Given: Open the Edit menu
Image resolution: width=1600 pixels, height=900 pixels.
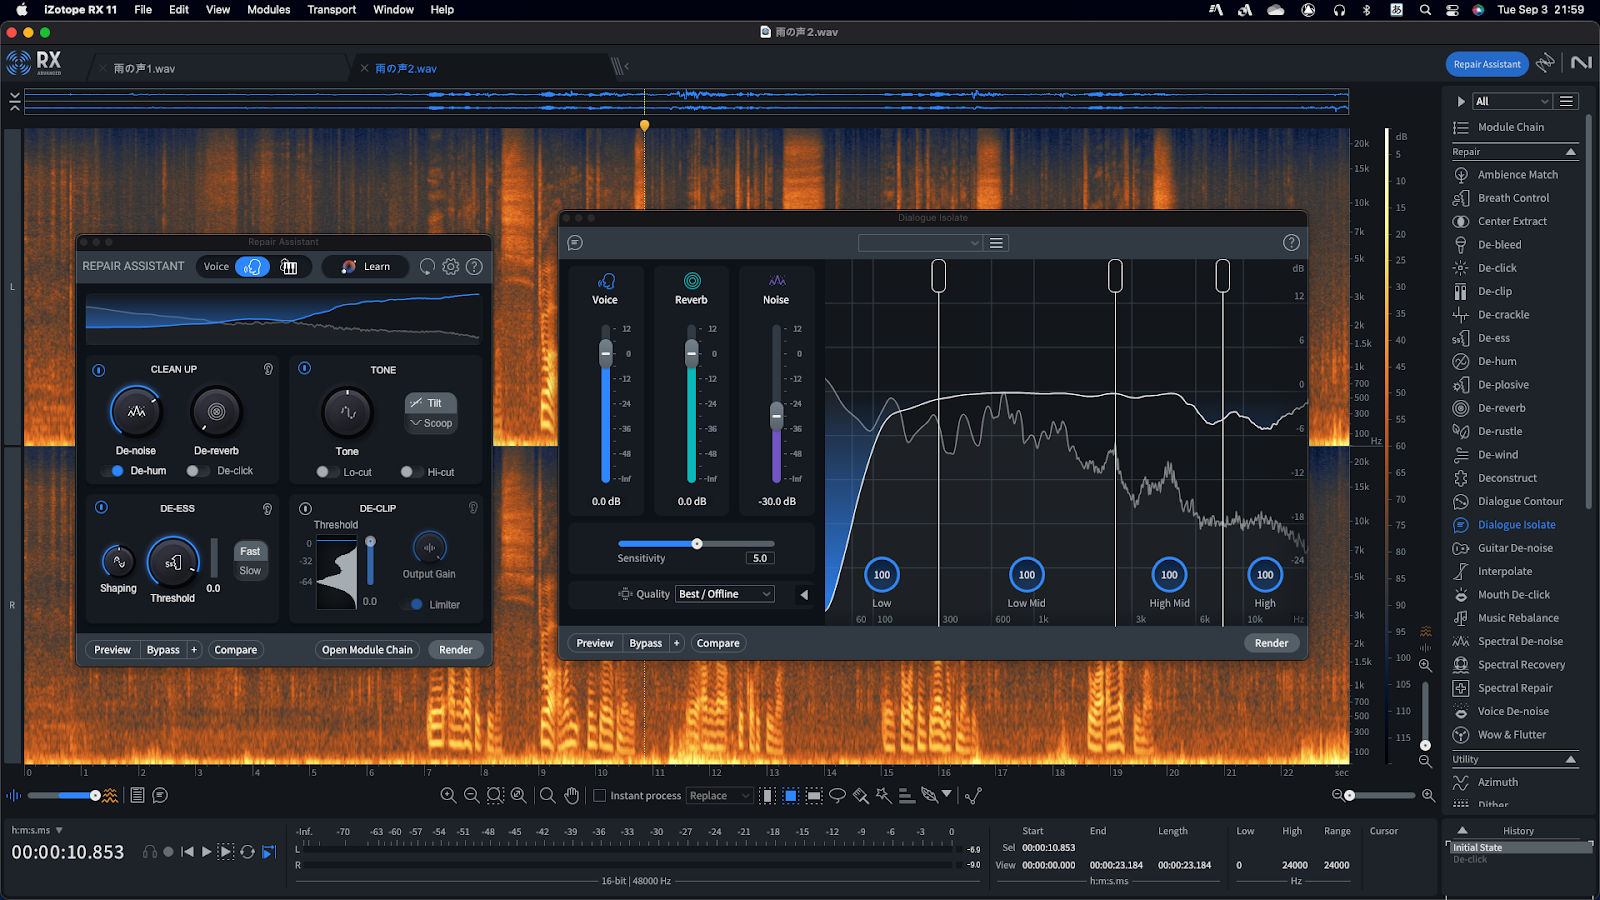Looking at the screenshot, I should coord(179,10).
